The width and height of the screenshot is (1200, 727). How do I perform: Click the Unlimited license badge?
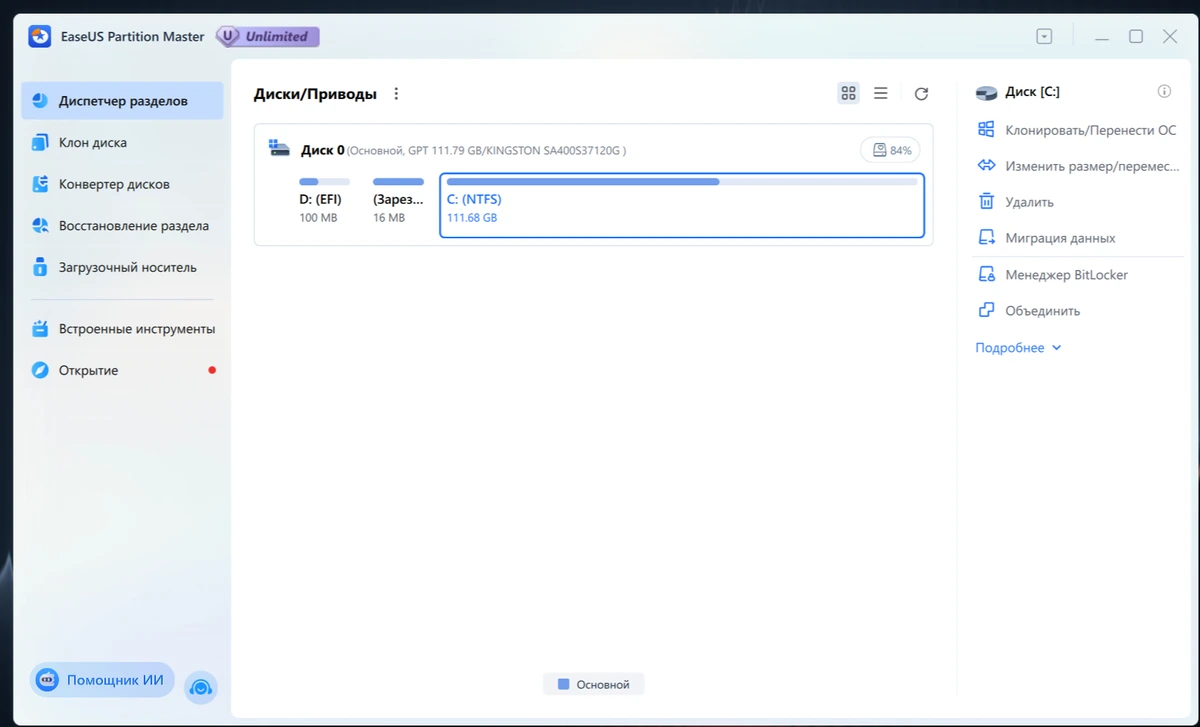pyautogui.click(x=267, y=37)
